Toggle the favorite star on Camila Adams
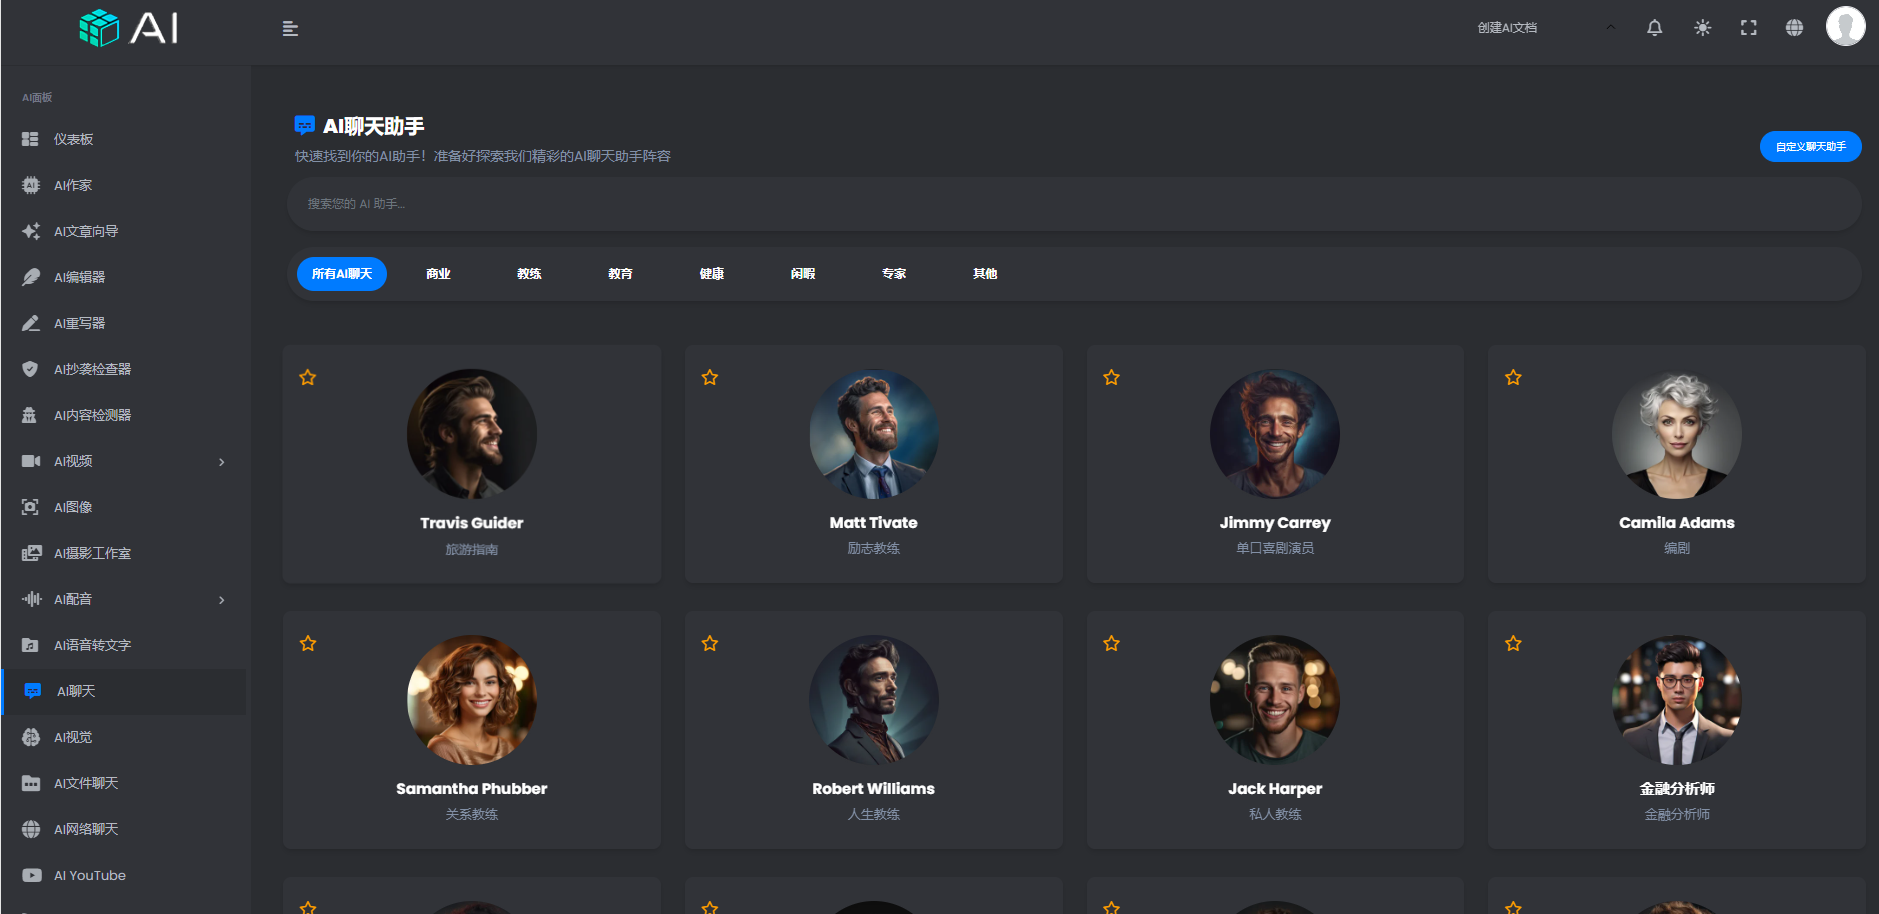This screenshot has height=914, width=1879. tap(1513, 378)
